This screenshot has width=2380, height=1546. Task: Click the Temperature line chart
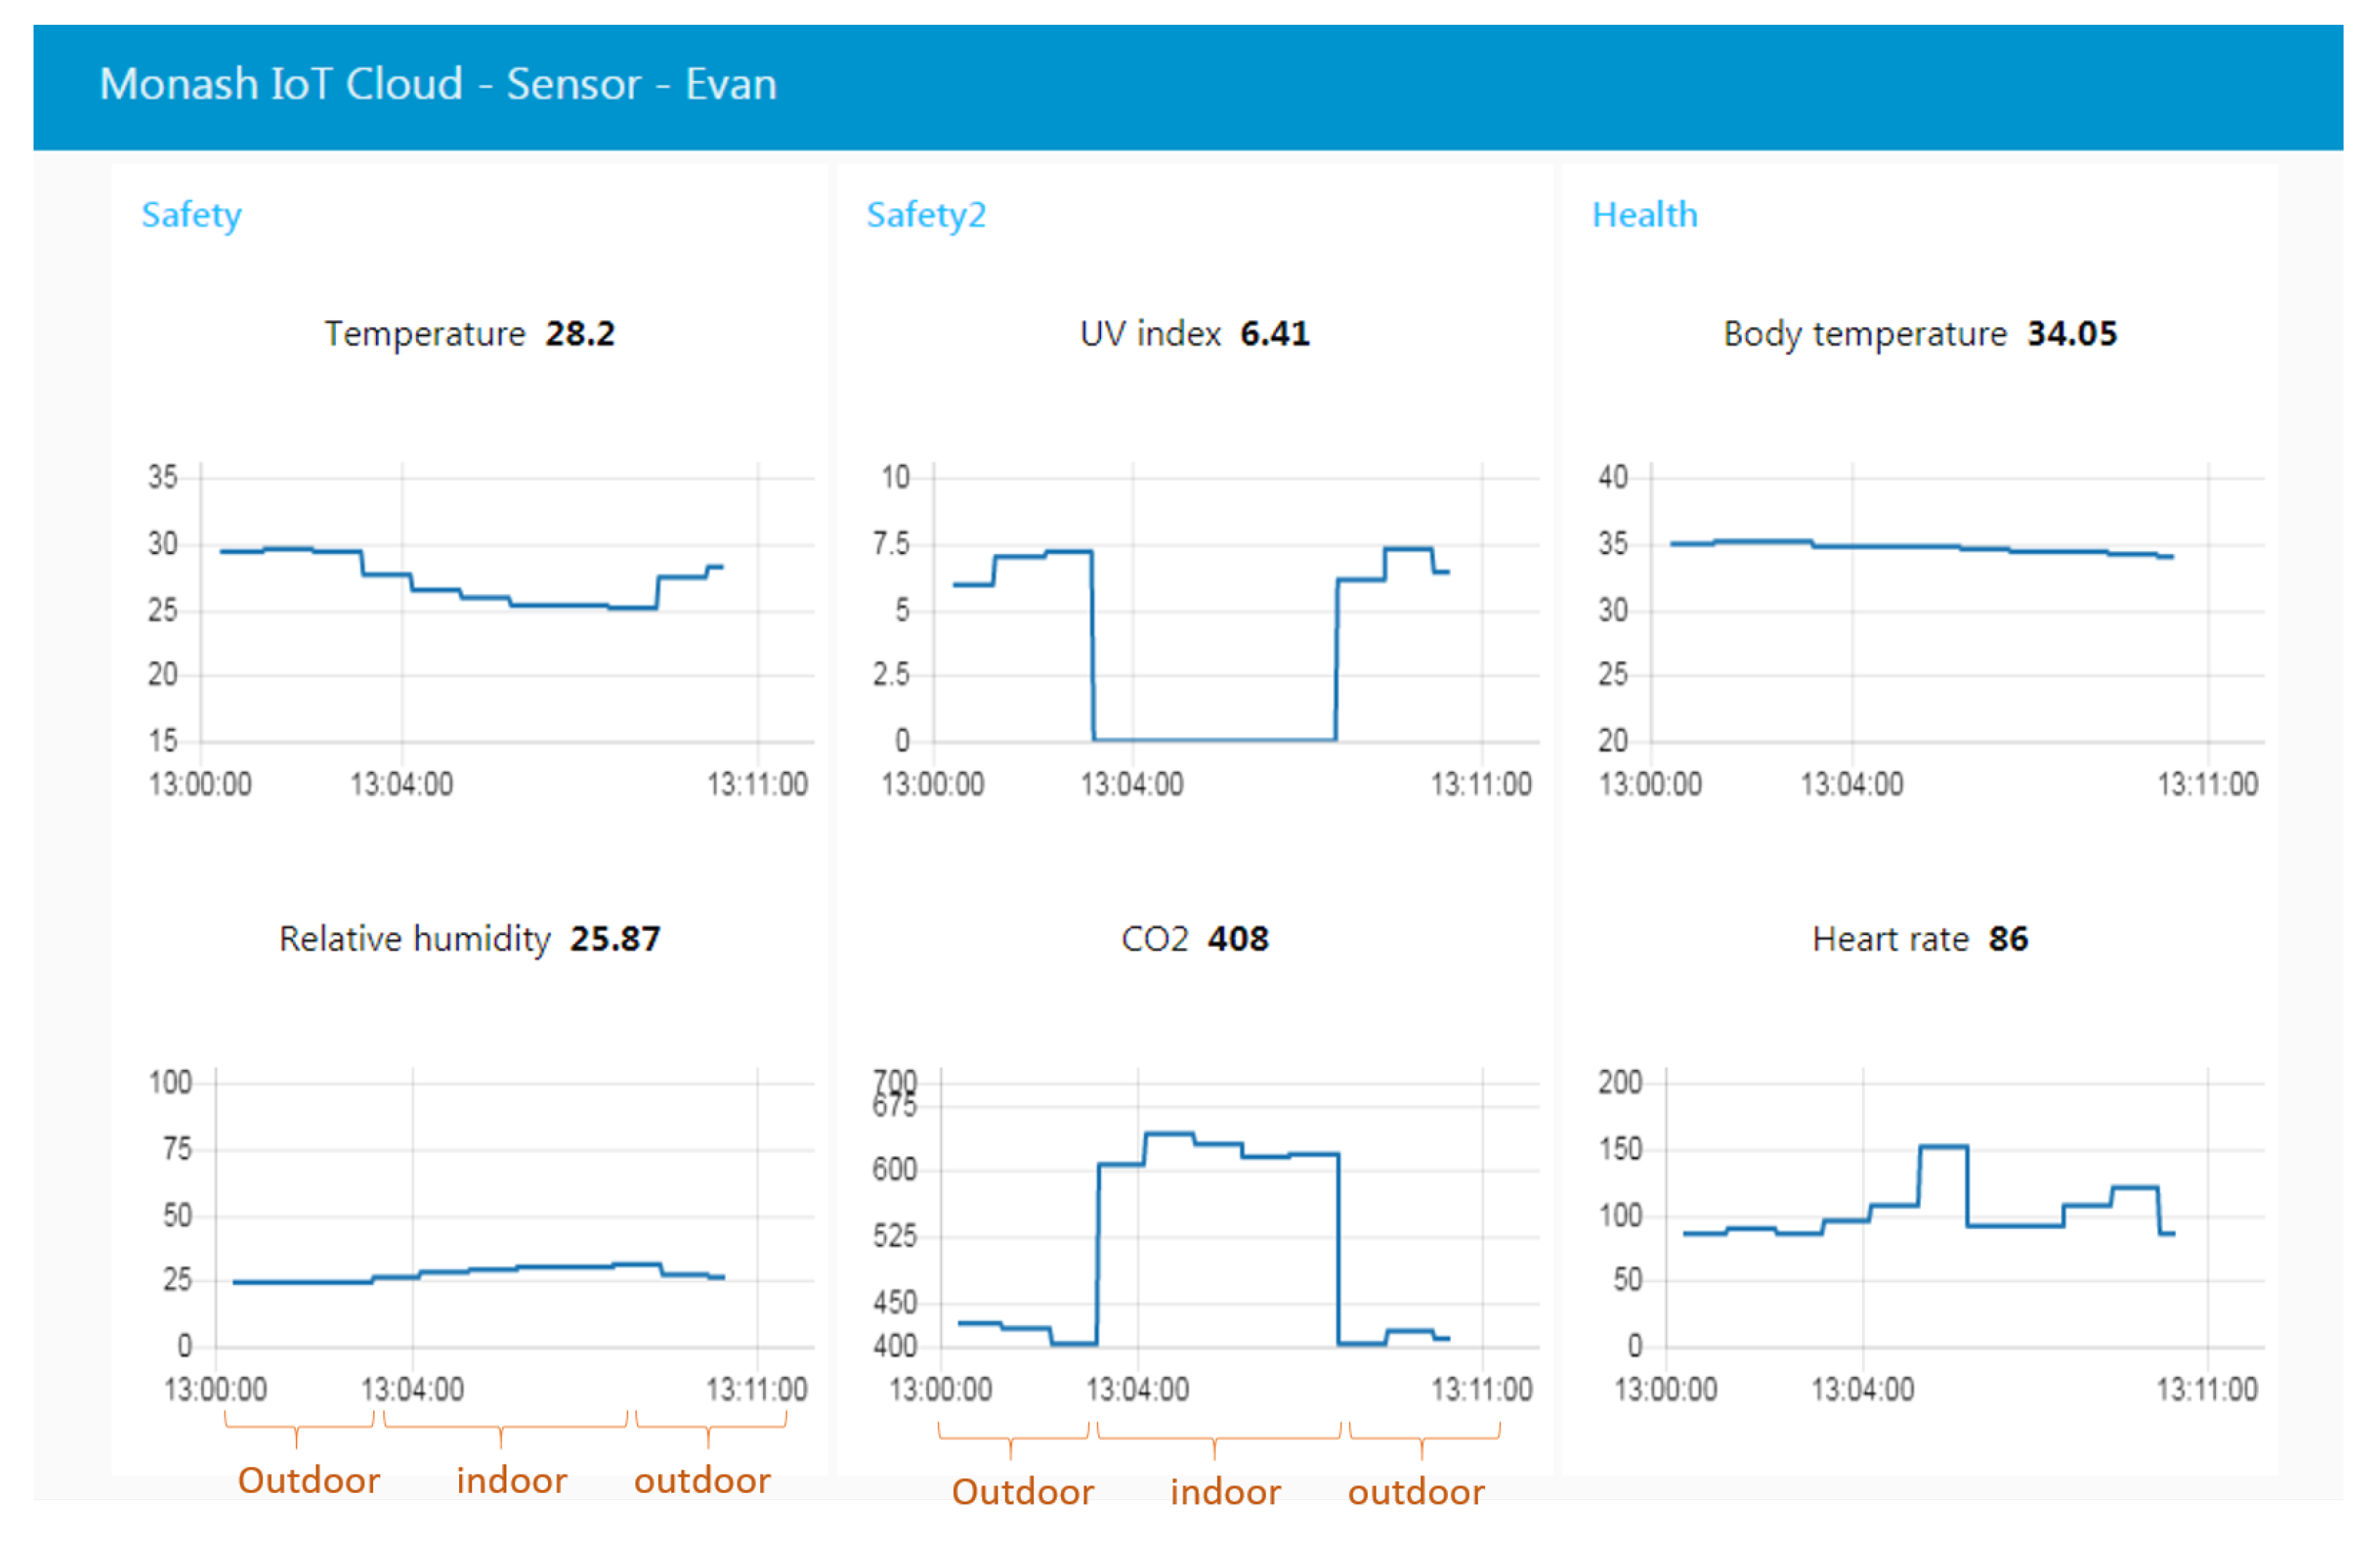tap(560, 605)
